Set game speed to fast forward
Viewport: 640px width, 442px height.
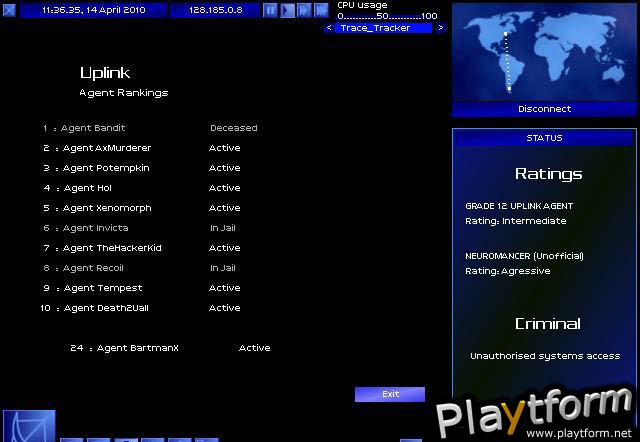[x=304, y=10]
